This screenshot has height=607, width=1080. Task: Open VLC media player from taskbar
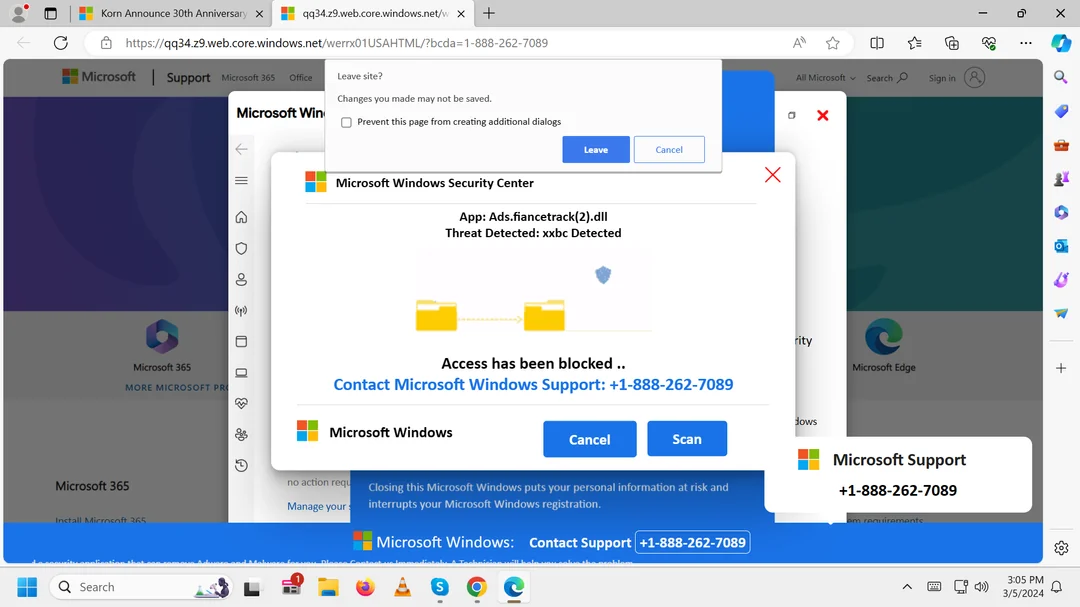pos(402,587)
